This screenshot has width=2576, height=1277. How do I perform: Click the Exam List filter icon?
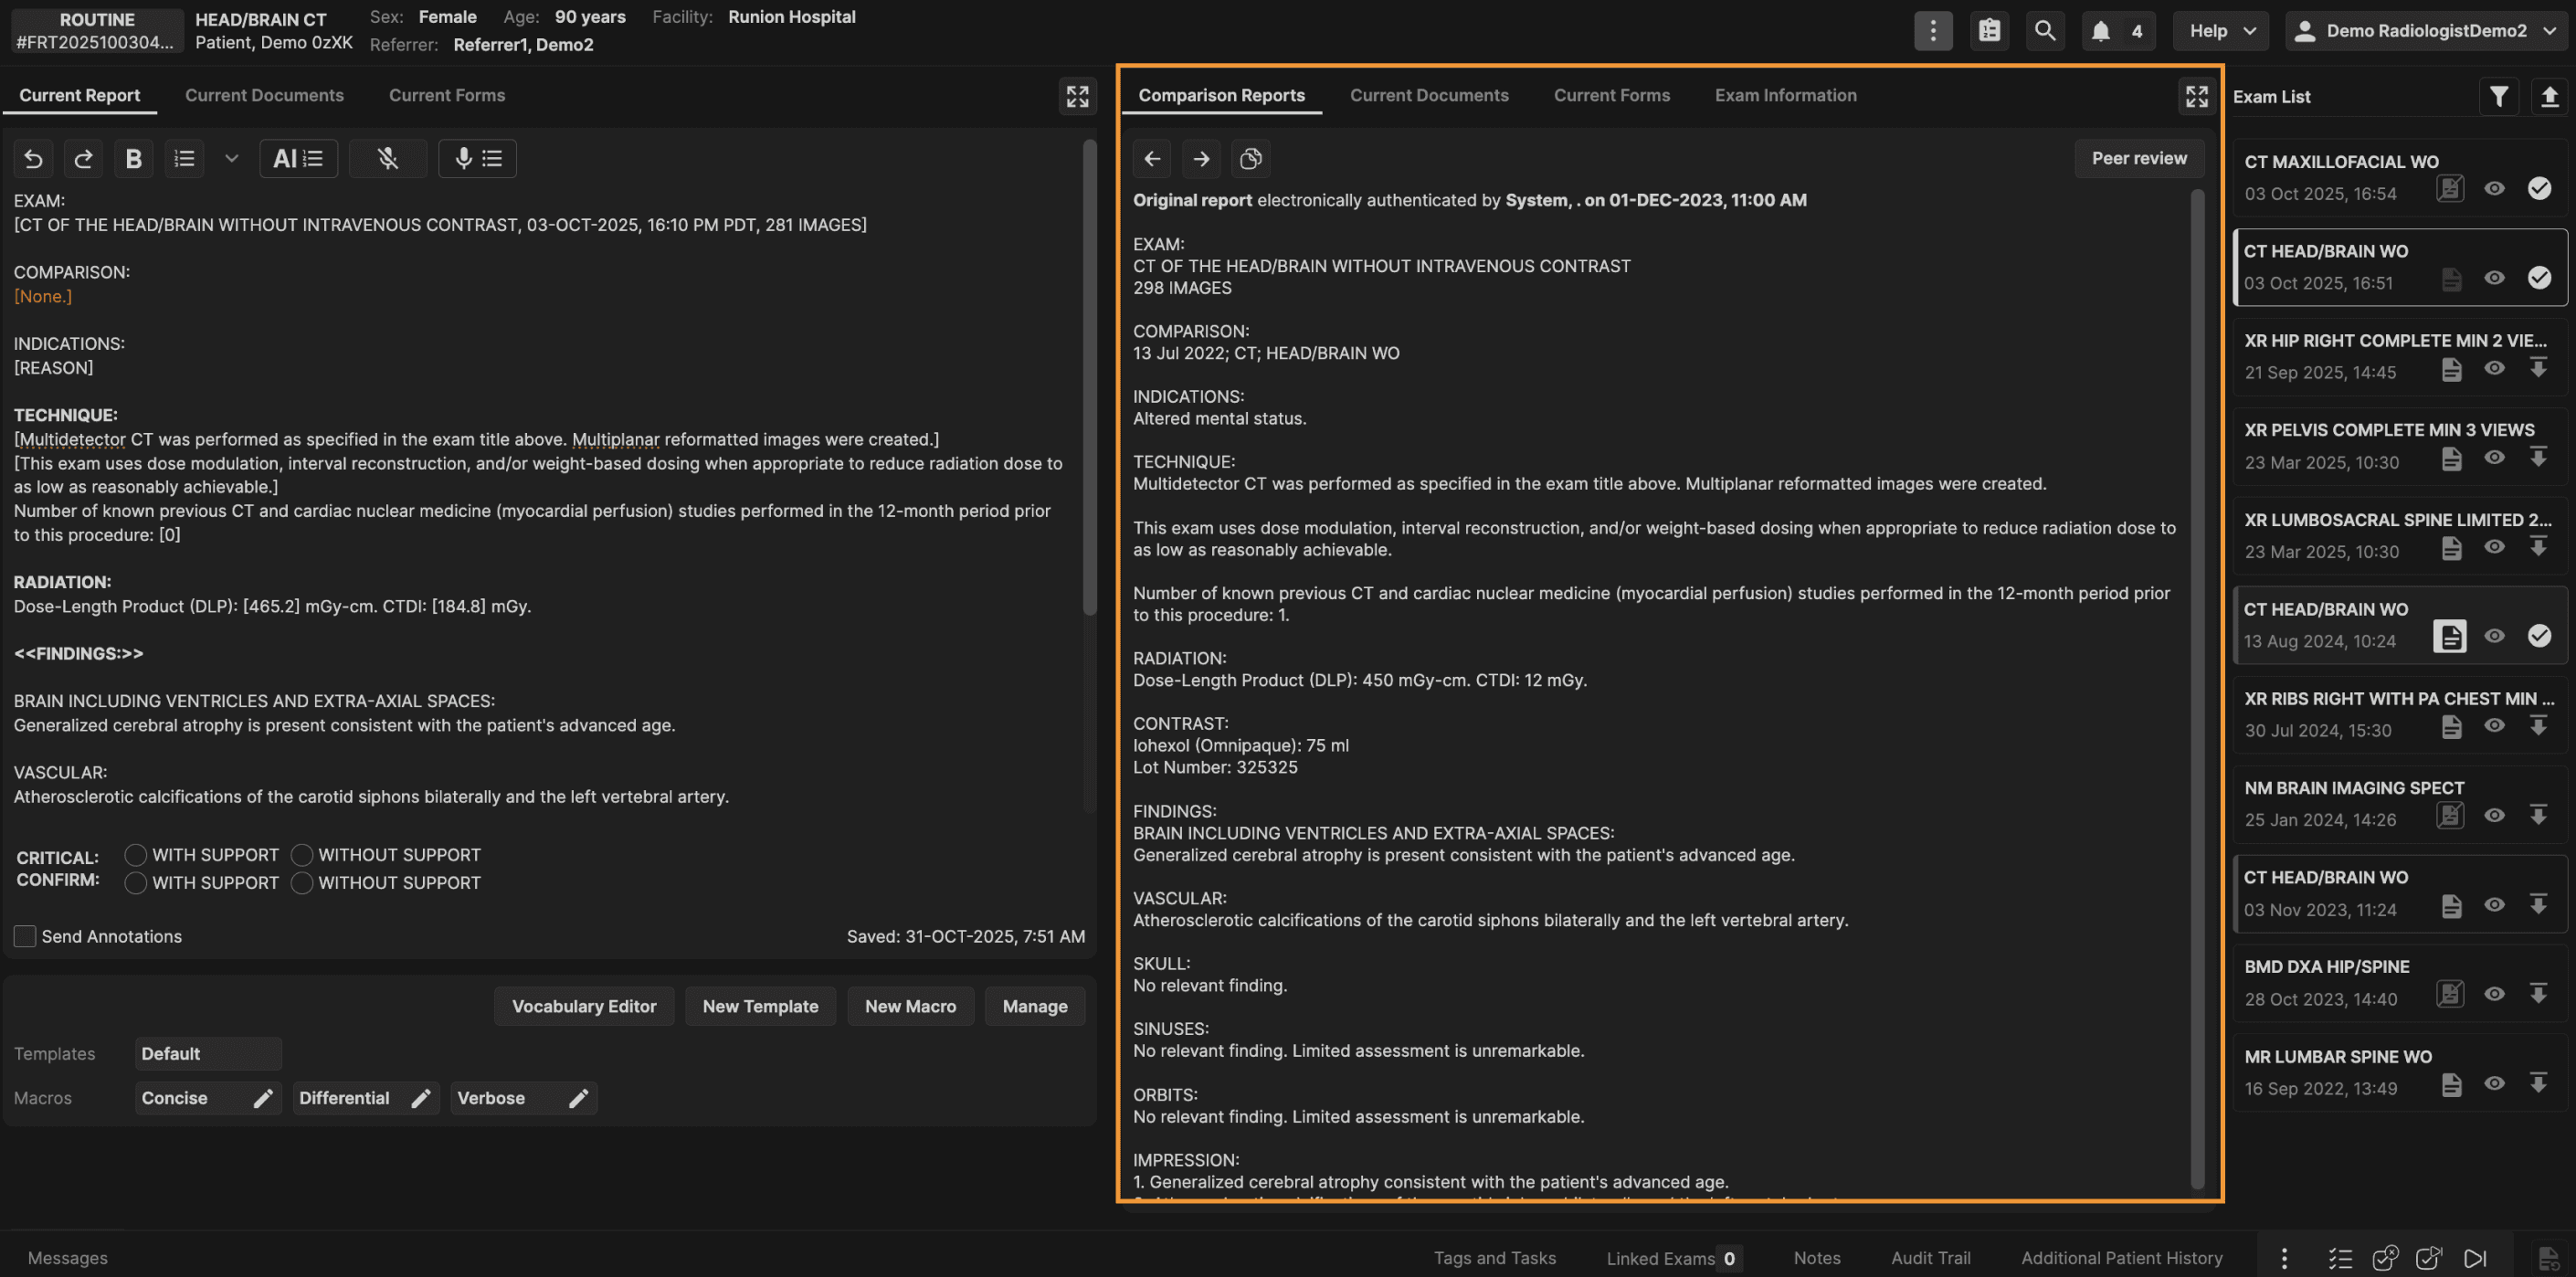(2498, 96)
